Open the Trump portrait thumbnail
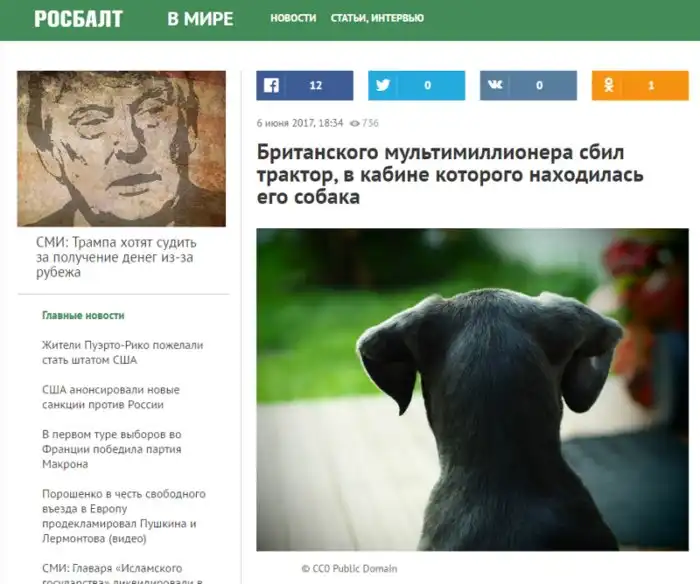 click(x=121, y=149)
